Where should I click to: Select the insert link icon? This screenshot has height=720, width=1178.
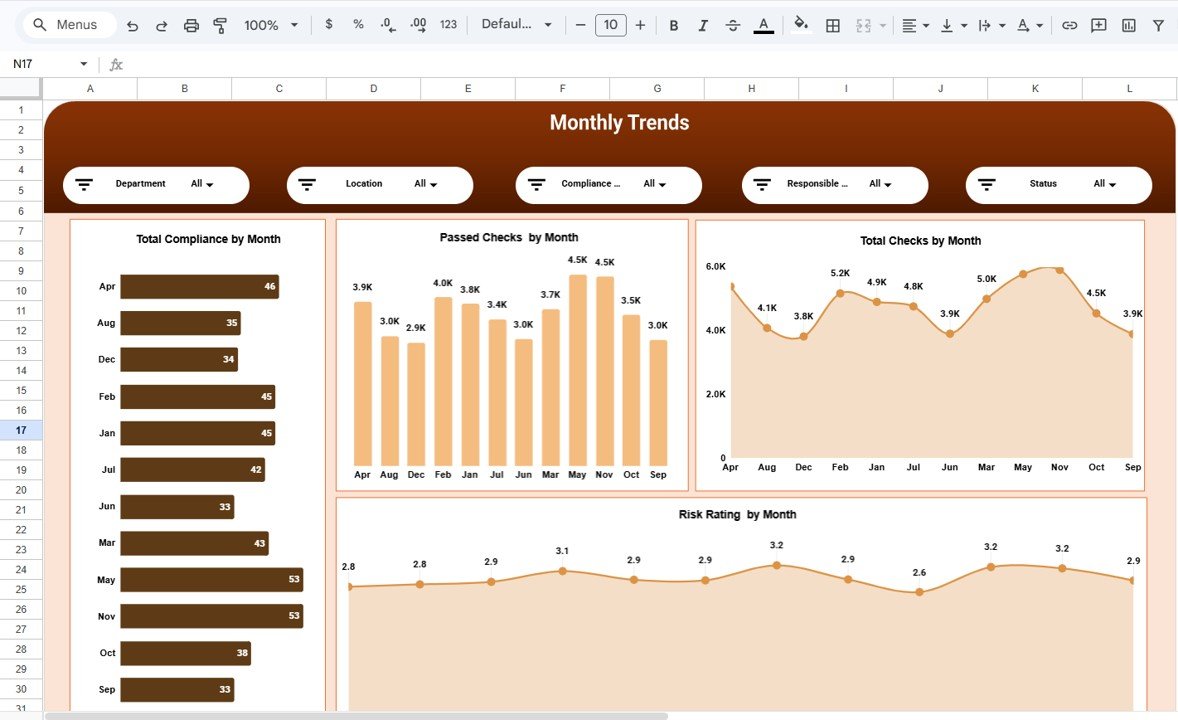pyautogui.click(x=1069, y=24)
